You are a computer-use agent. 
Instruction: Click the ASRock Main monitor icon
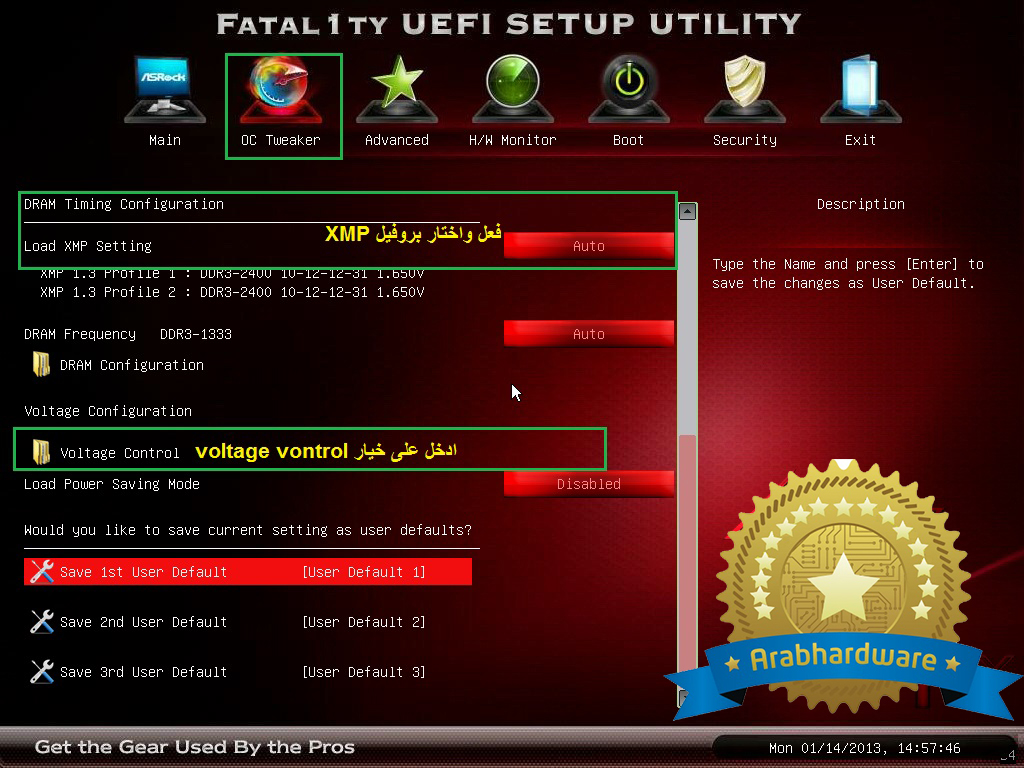pos(165,89)
